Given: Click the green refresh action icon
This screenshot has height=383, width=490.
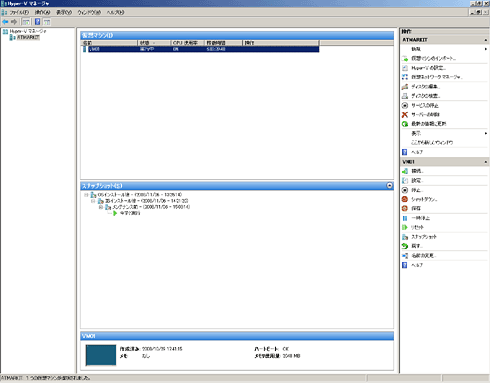Looking at the screenshot, I should point(405,124).
